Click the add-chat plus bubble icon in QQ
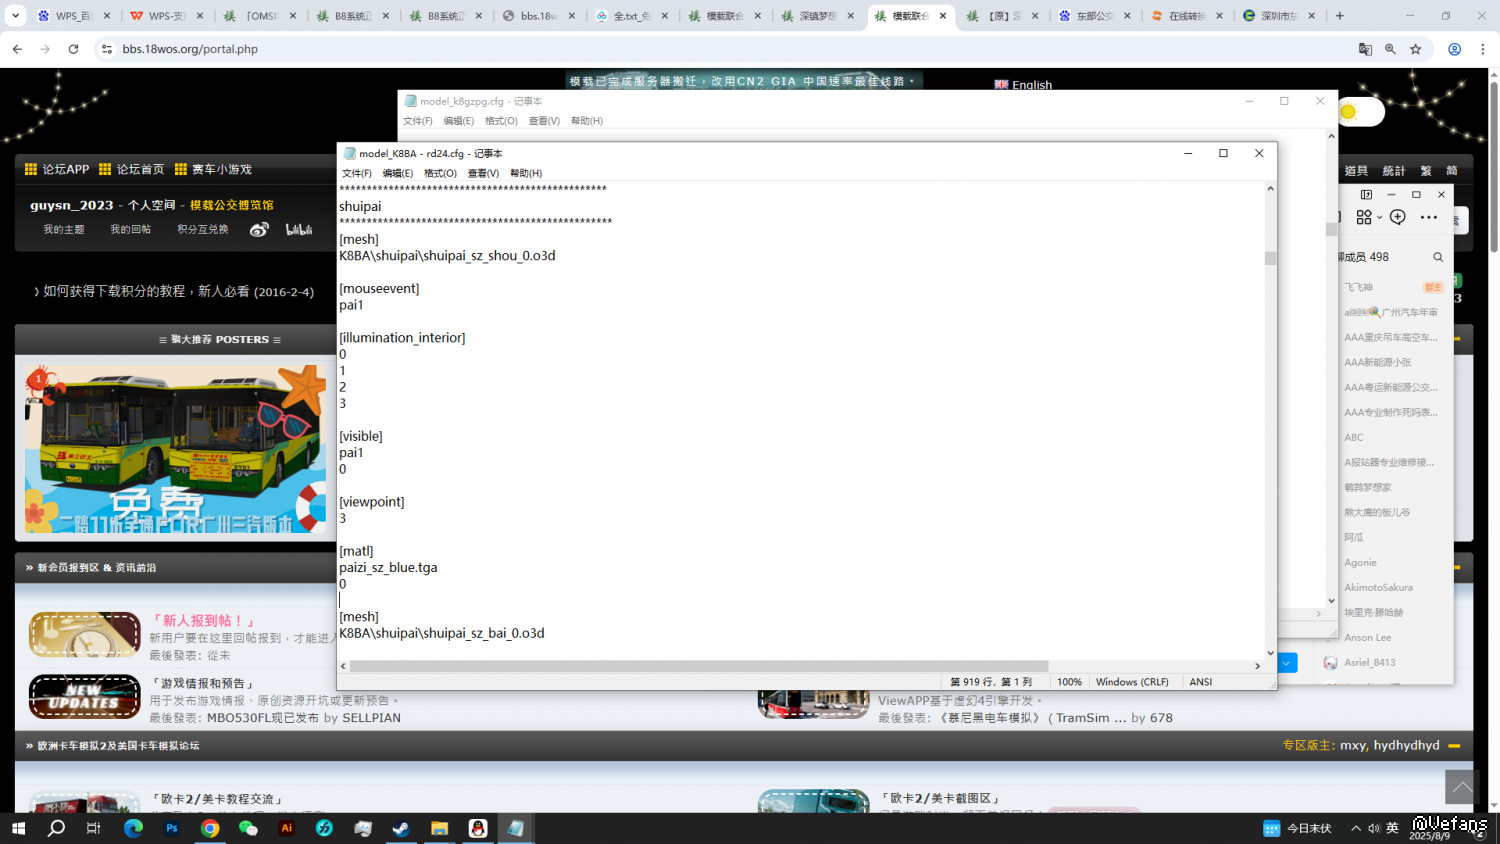This screenshot has width=1500, height=844. pyautogui.click(x=1398, y=217)
